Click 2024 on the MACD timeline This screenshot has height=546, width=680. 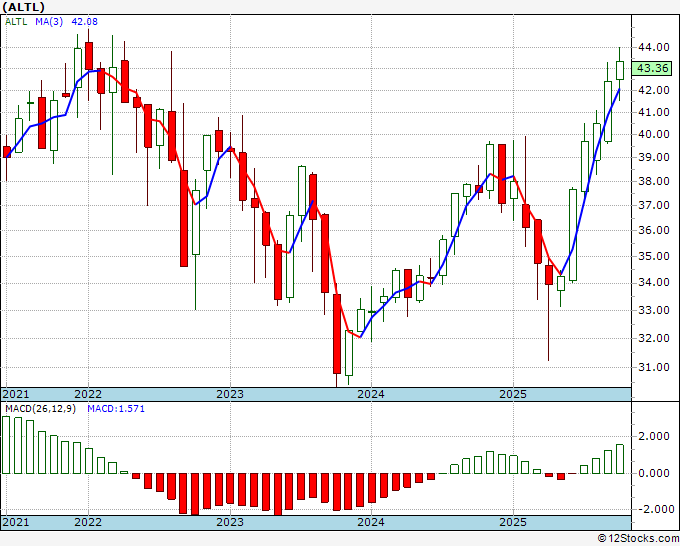[371, 522]
